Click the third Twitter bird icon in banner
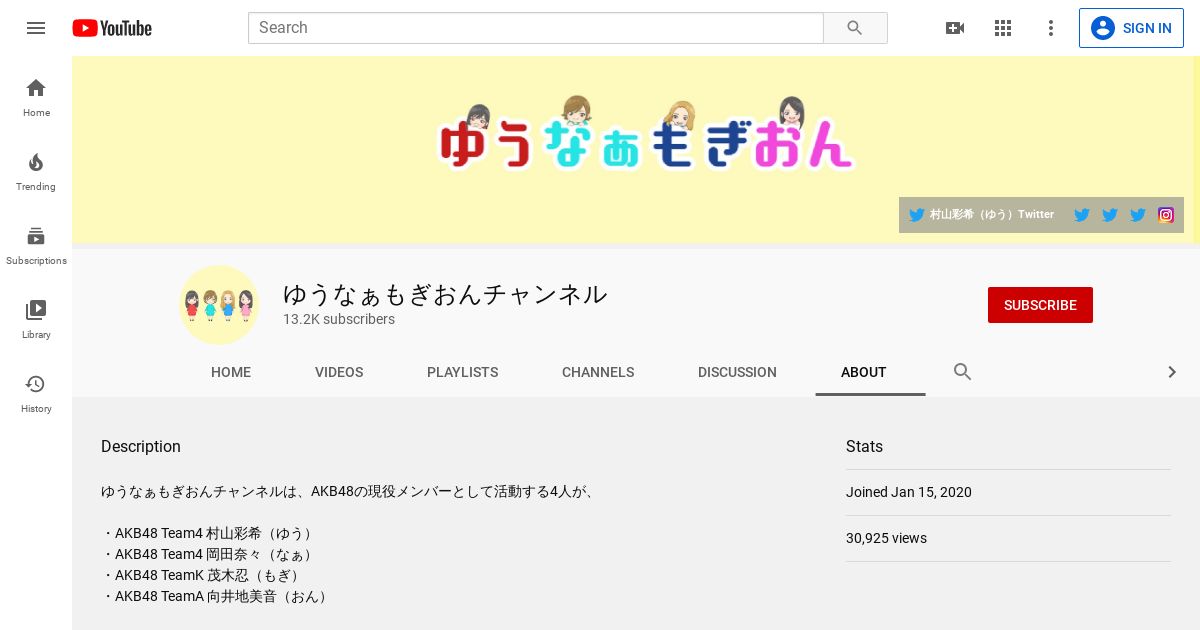 coord(1110,215)
